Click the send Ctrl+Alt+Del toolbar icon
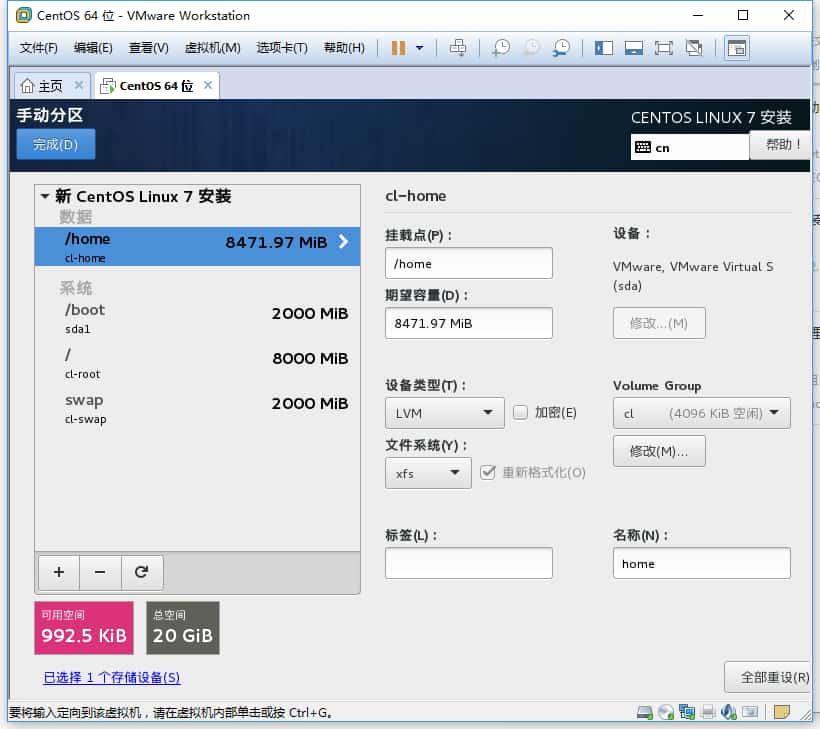 pos(458,48)
